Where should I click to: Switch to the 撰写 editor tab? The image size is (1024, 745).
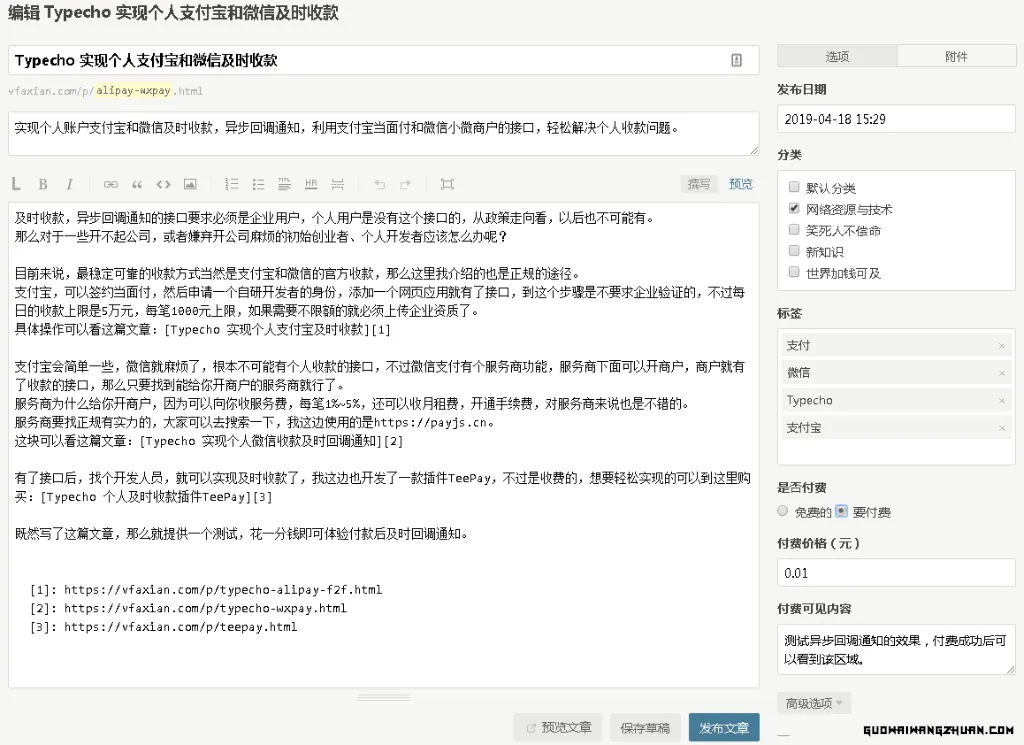pyautogui.click(x=699, y=184)
